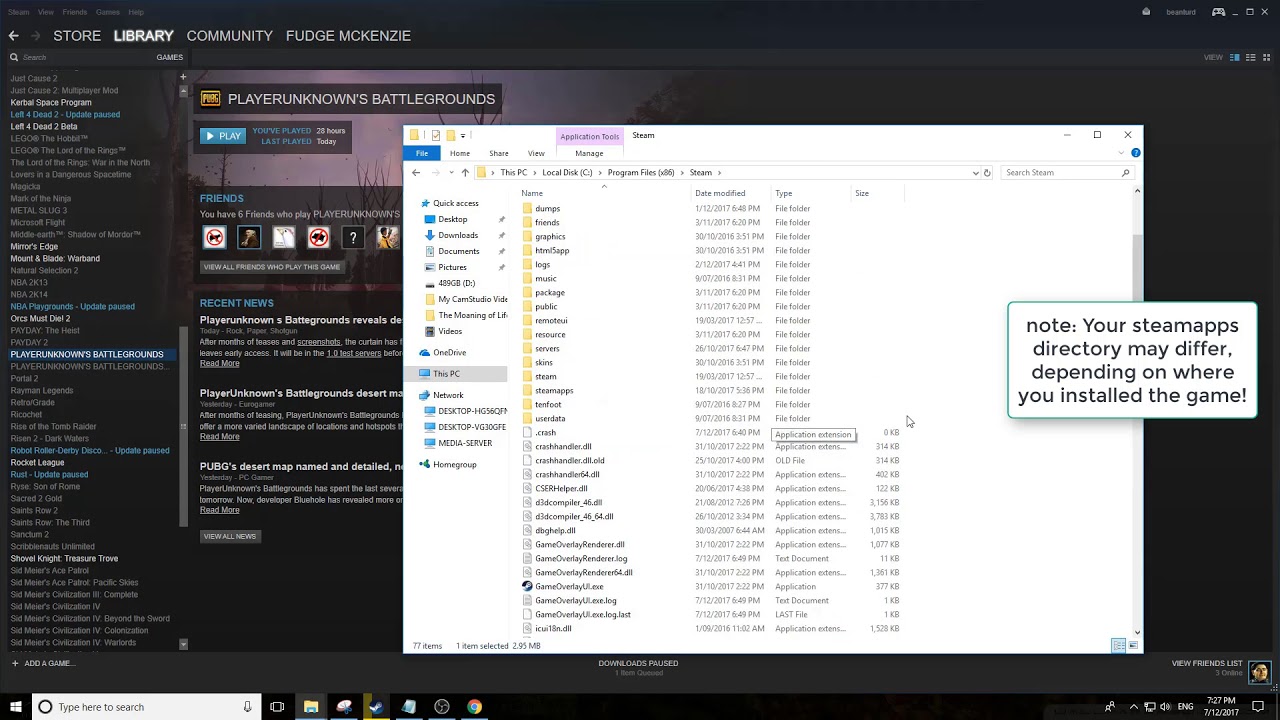Viewport: 1280px width, 720px height.
Task: Open the Explorer Home tab
Action: tap(460, 153)
